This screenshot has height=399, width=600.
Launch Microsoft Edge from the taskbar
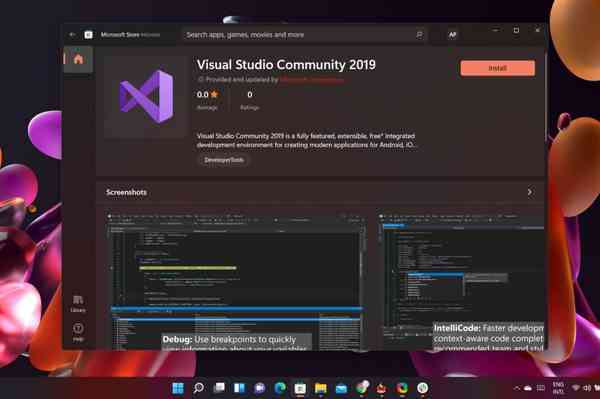(x=280, y=388)
